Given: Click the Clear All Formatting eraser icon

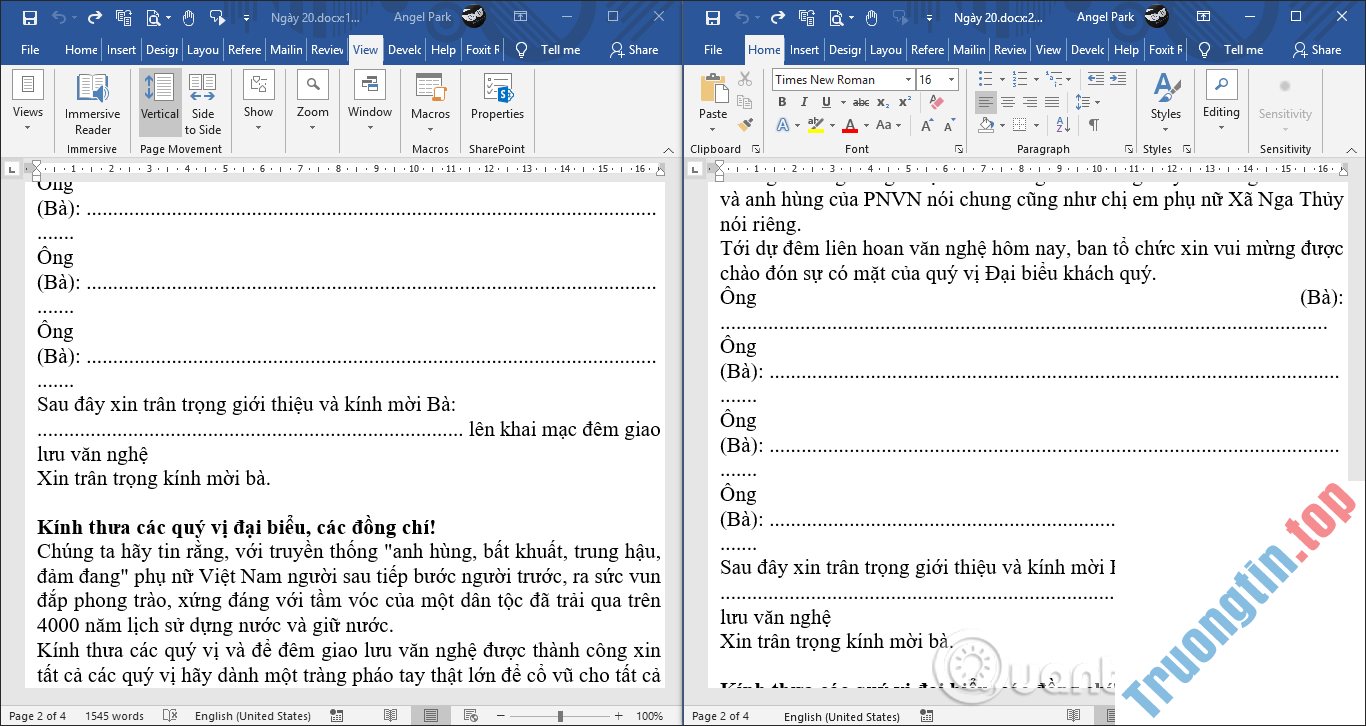Looking at the screenshot, I should 936,102.
